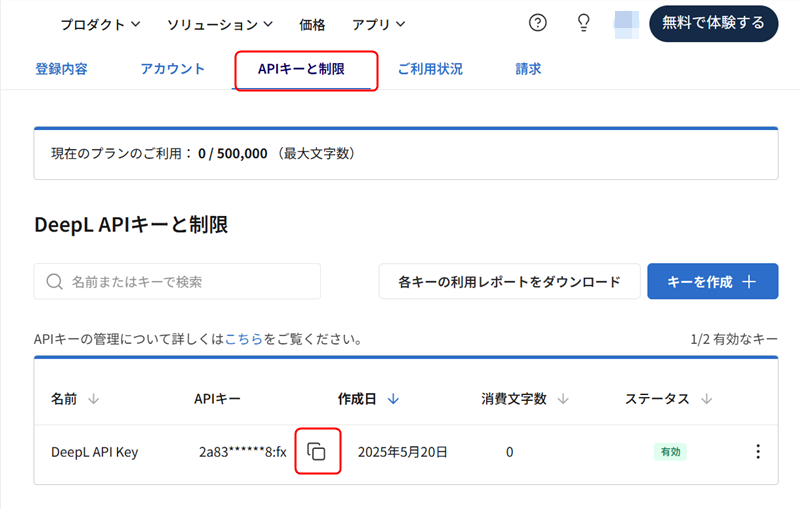
Task: Switch to the アカウント tab
Action: point(172,69)
